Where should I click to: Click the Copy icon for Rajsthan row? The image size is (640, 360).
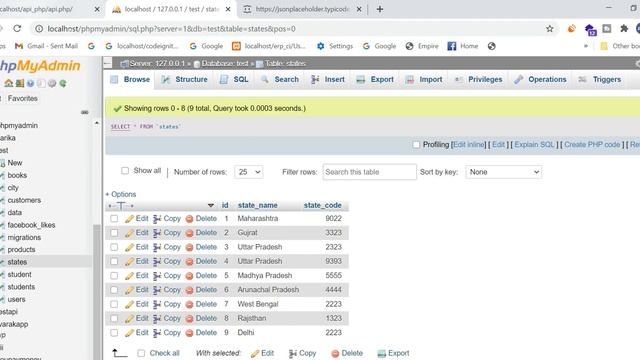coord(157,319)
